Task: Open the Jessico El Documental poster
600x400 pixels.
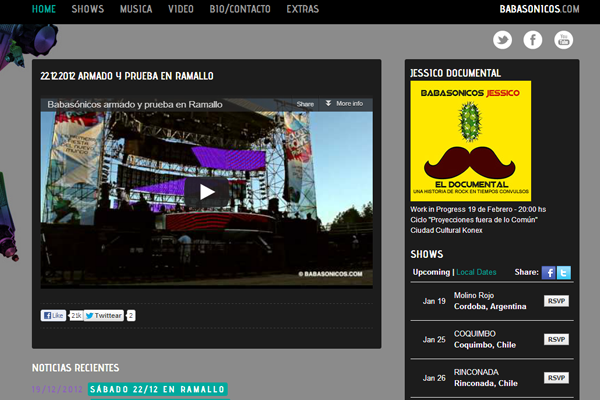Action: pyautogui.click(x=471, y=141)
